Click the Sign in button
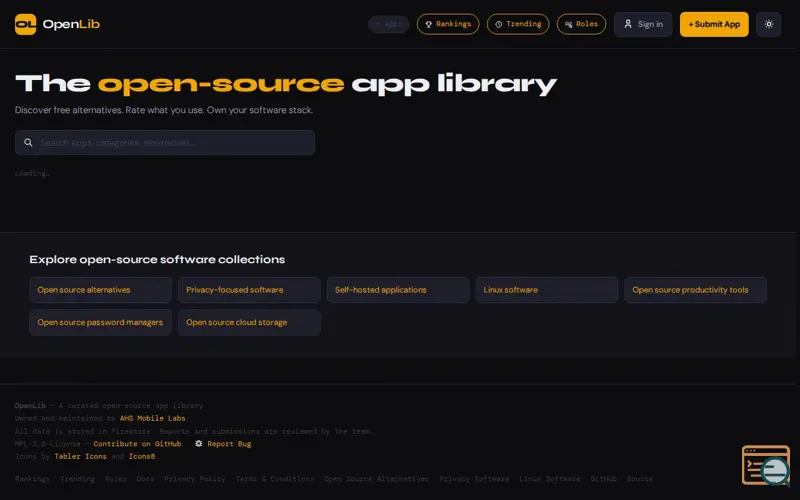This screenshot has height=500, width=800. click(x=643, y=24)
